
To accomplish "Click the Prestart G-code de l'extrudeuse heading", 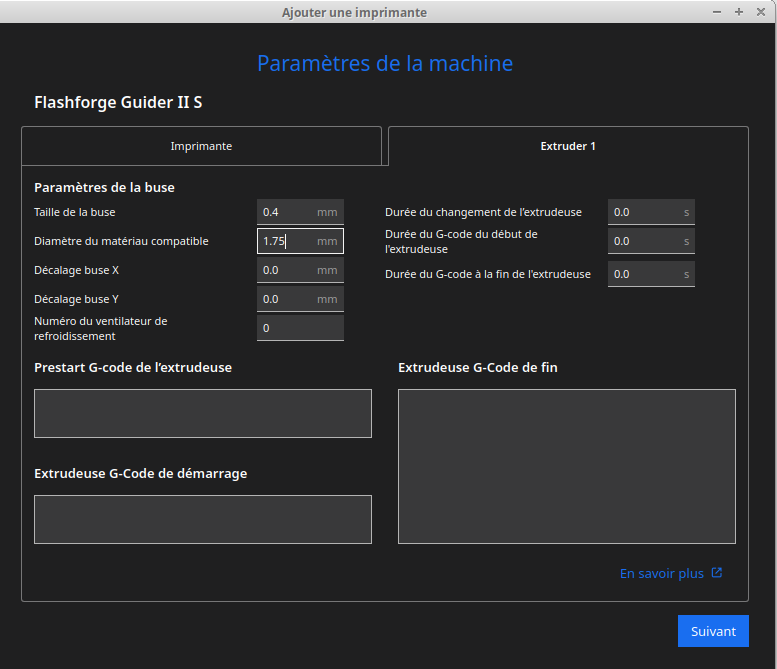I will (133, 367).
